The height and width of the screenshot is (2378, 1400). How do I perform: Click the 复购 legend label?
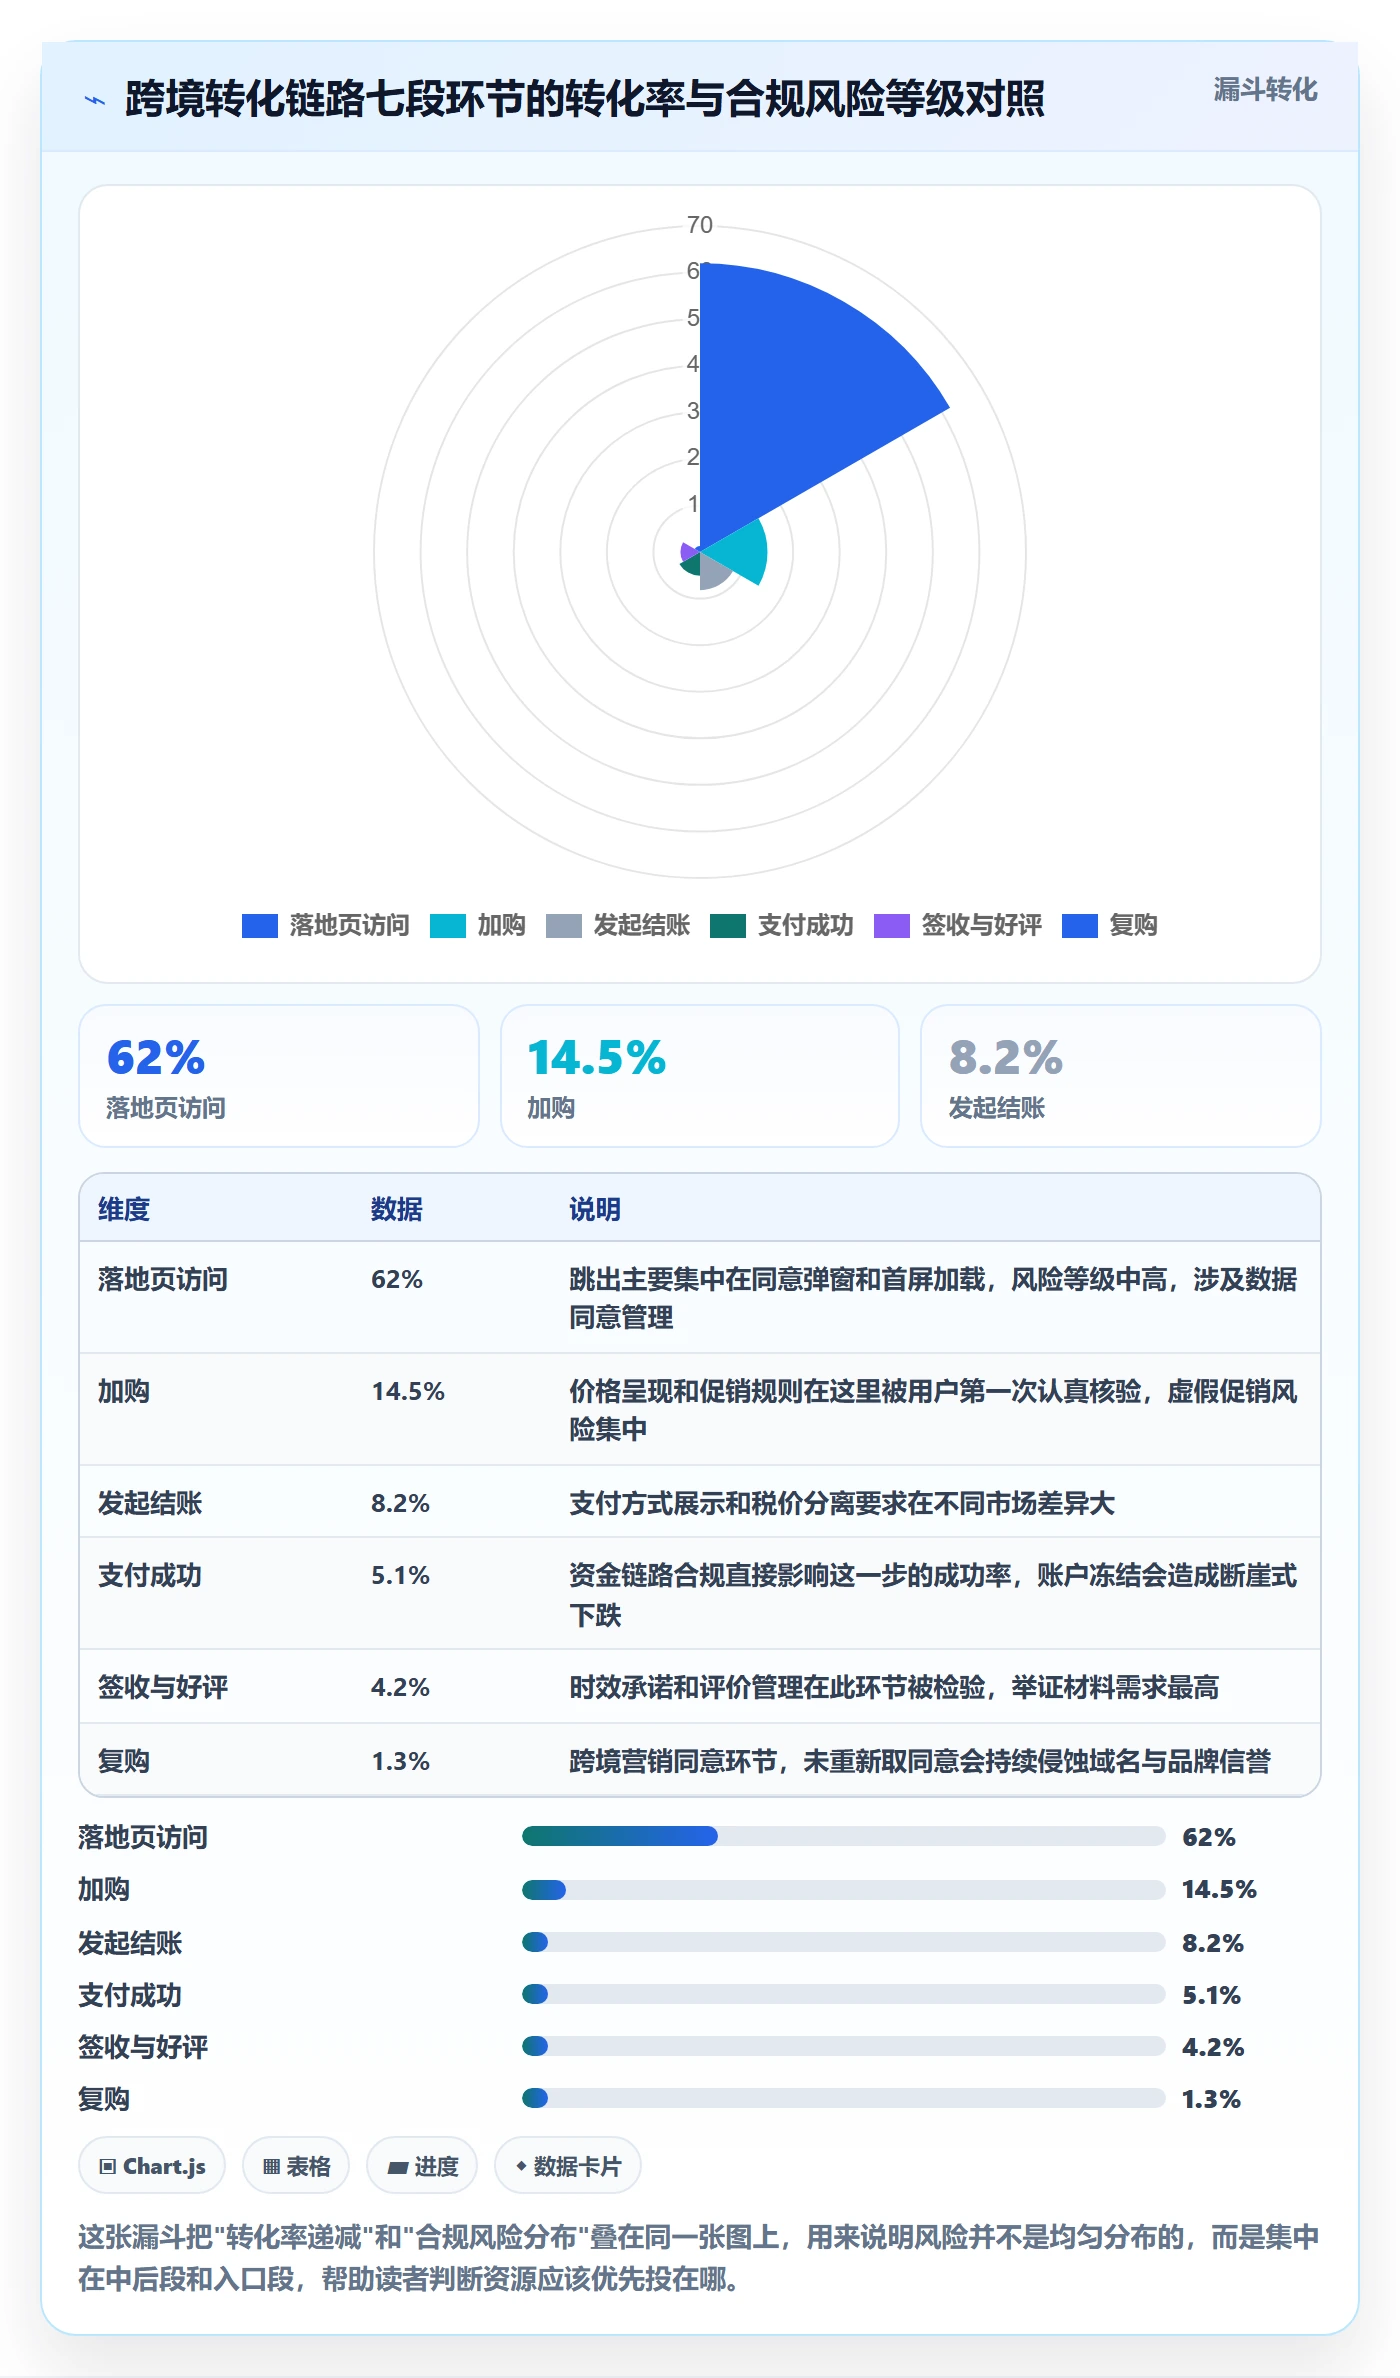pyautogui.click(x=1133, y=925)
